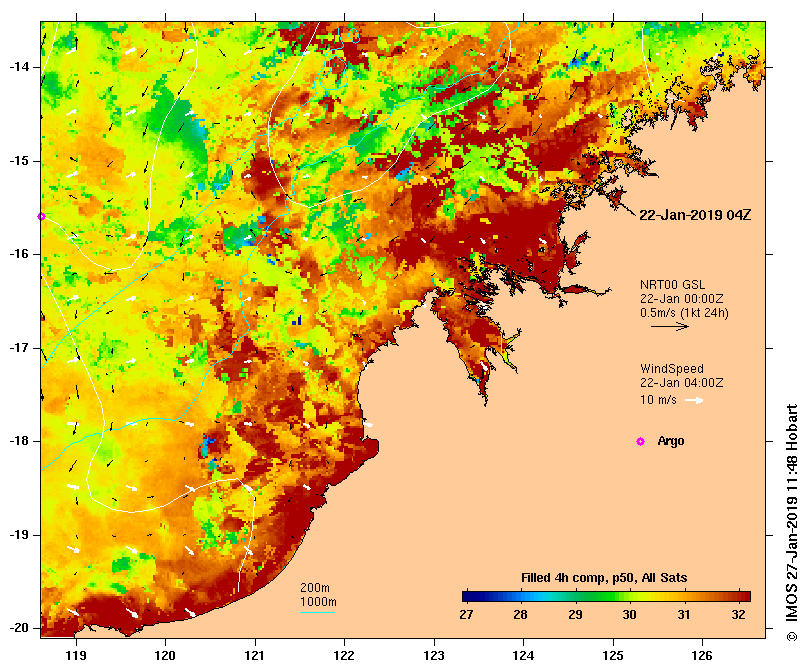Click the '28' colorbar value
Viewport: 809px width, 672px height.
(520, 615)
